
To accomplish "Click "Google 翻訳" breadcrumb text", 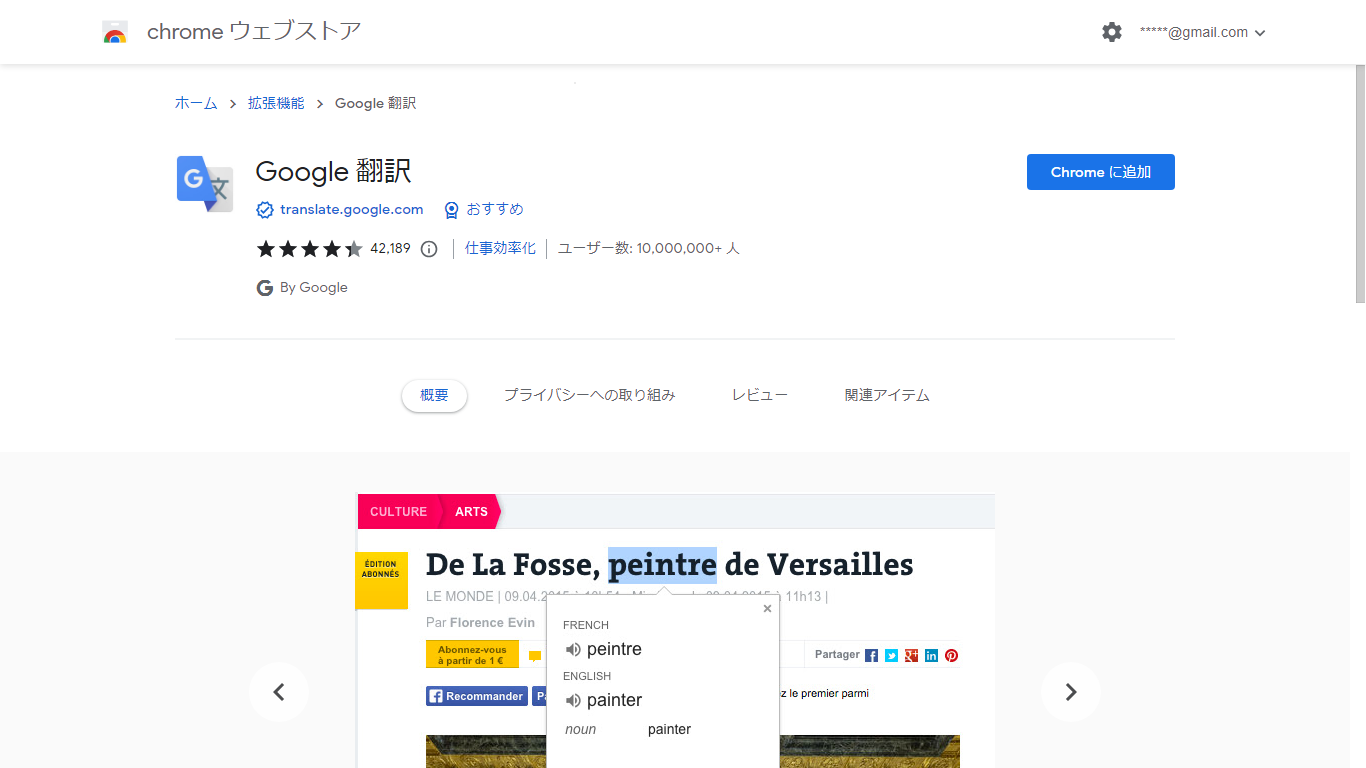I will point(375,103).
